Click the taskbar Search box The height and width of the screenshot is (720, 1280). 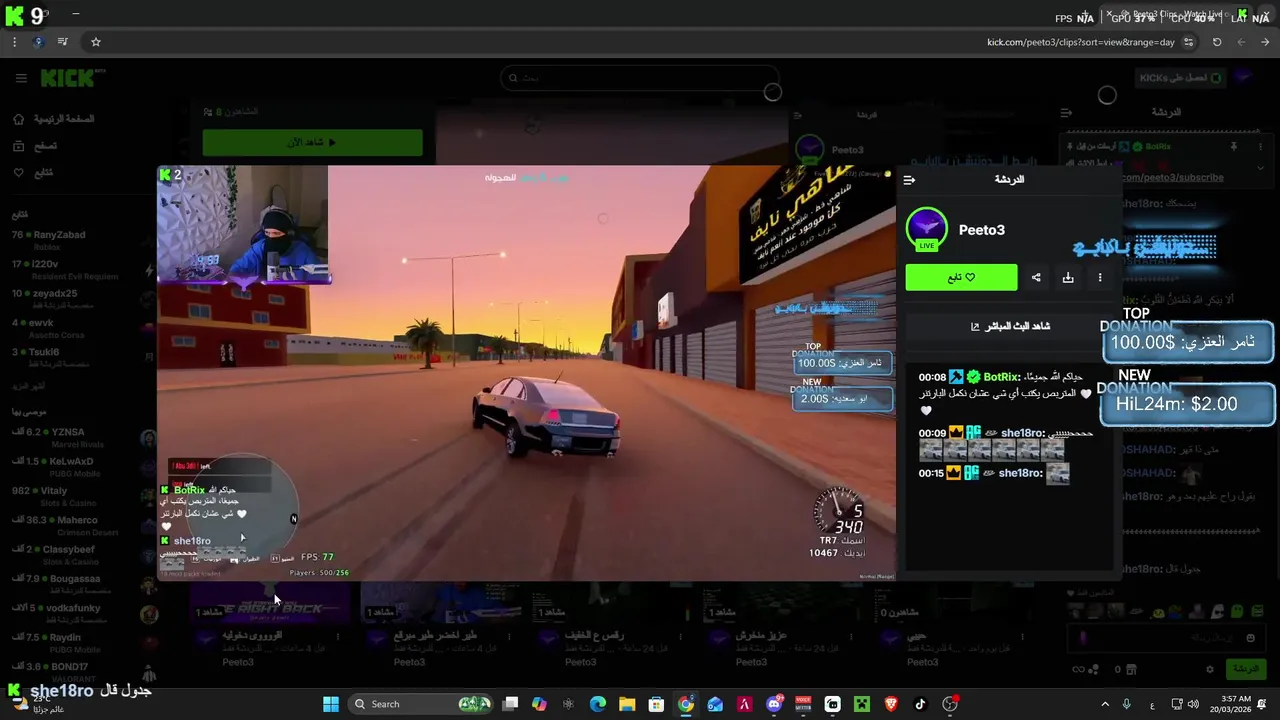420,704
